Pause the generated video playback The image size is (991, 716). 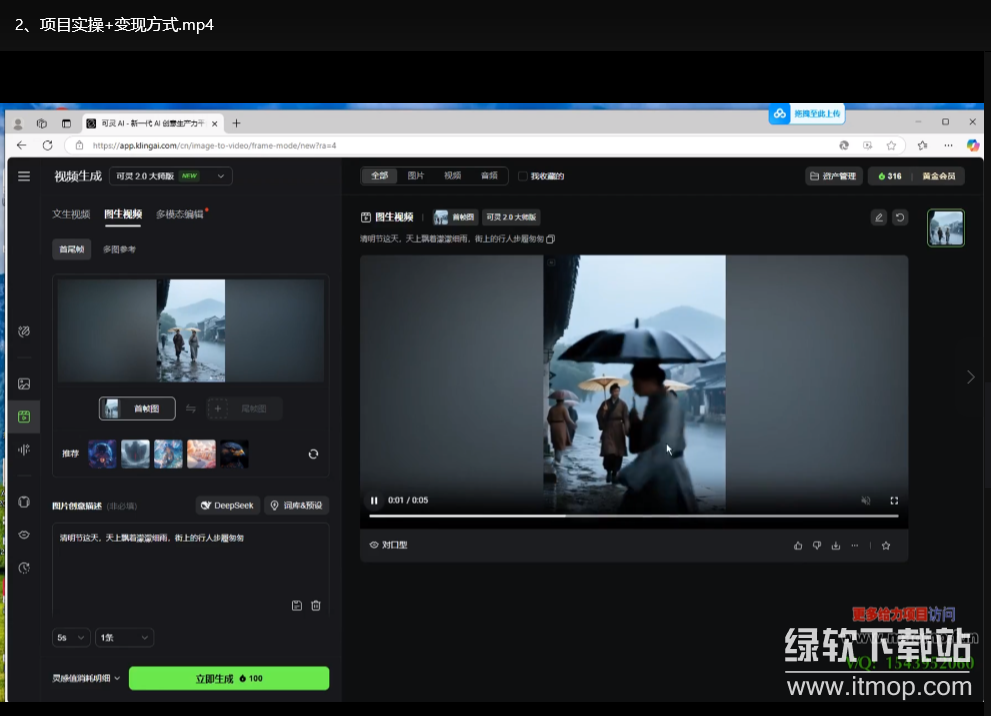(374, 500)
